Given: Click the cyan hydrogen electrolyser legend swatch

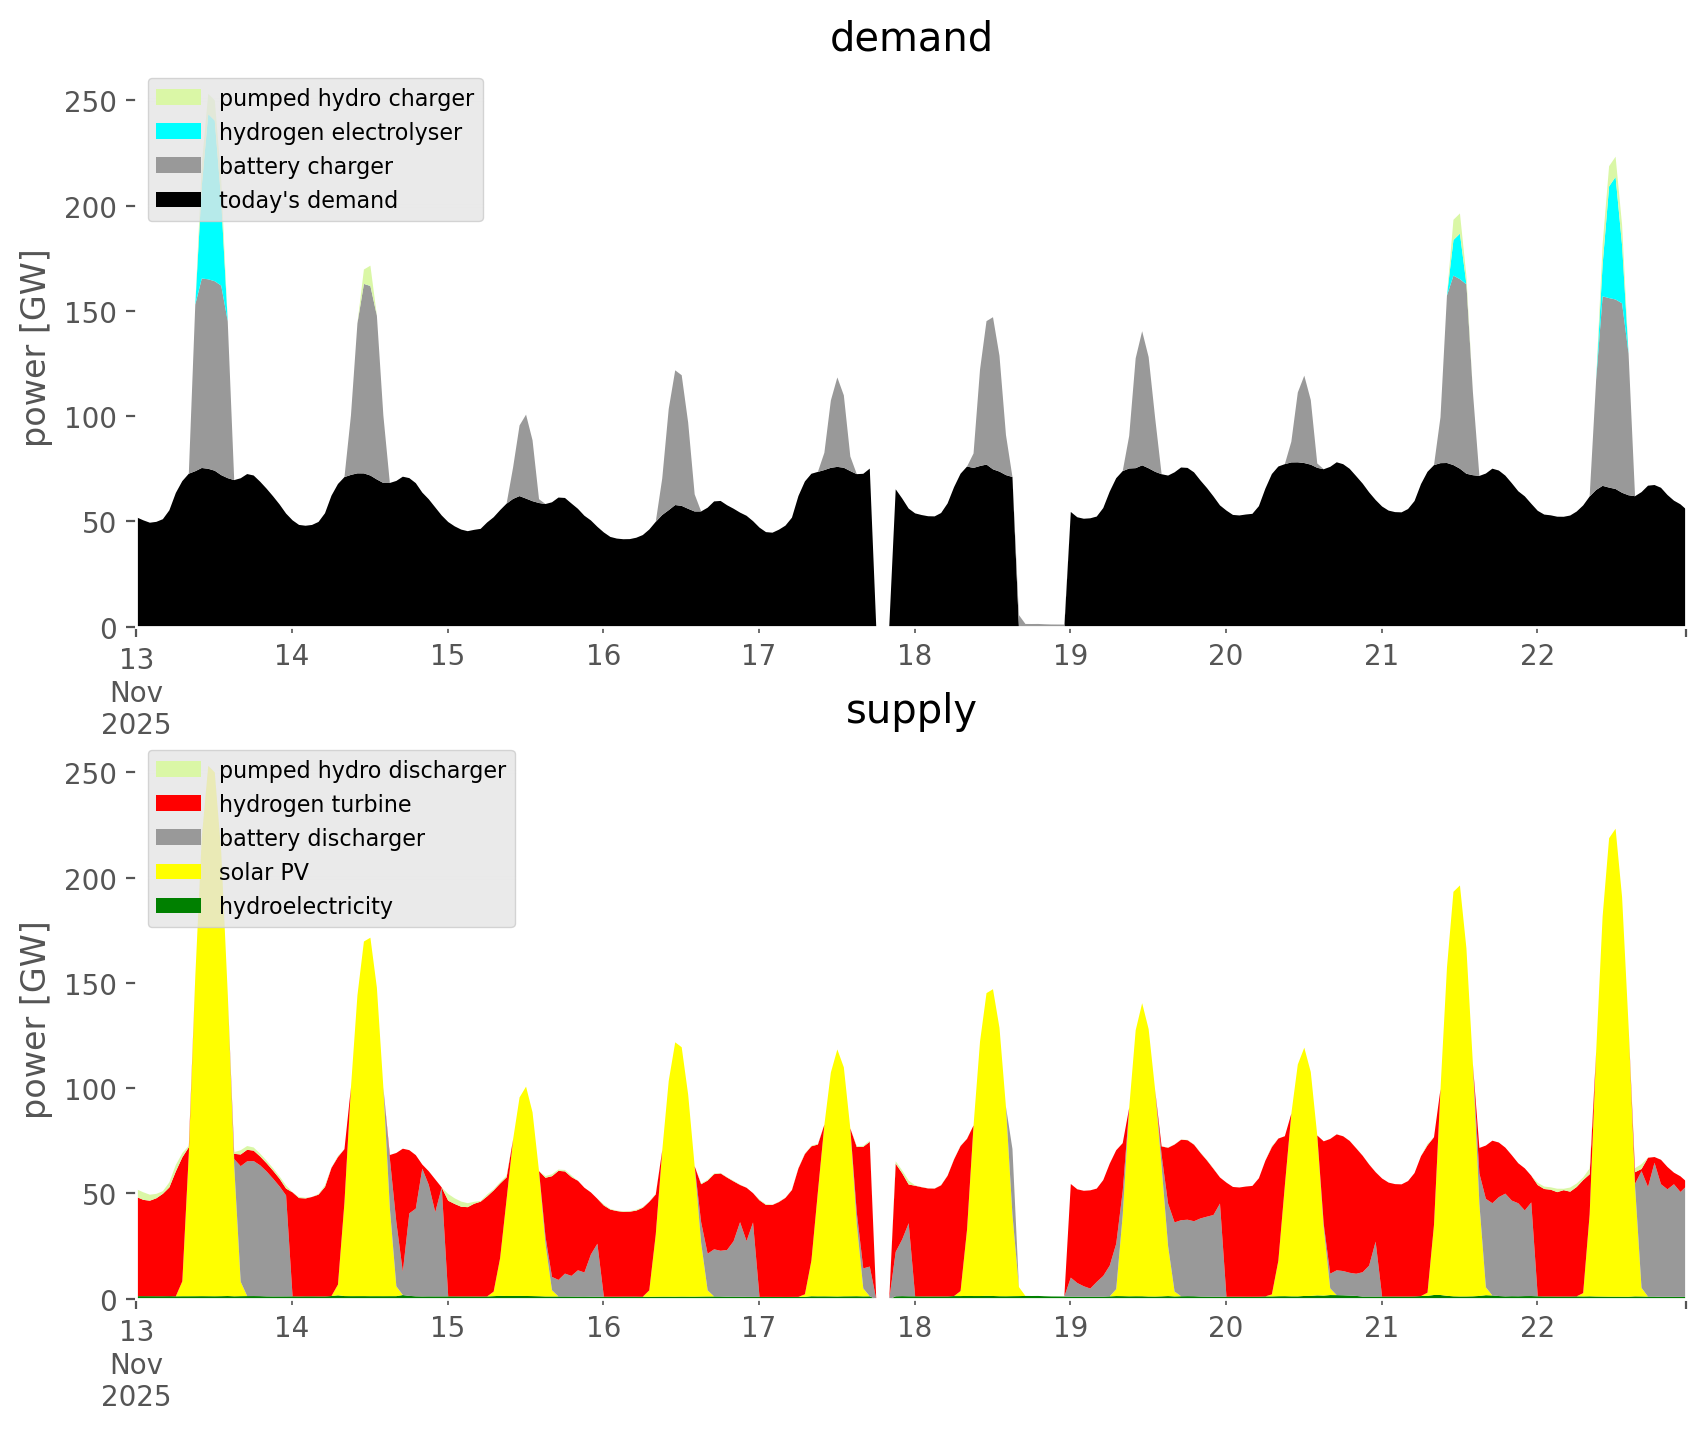Looking at the screenshot, I should [x=179, y=132].
